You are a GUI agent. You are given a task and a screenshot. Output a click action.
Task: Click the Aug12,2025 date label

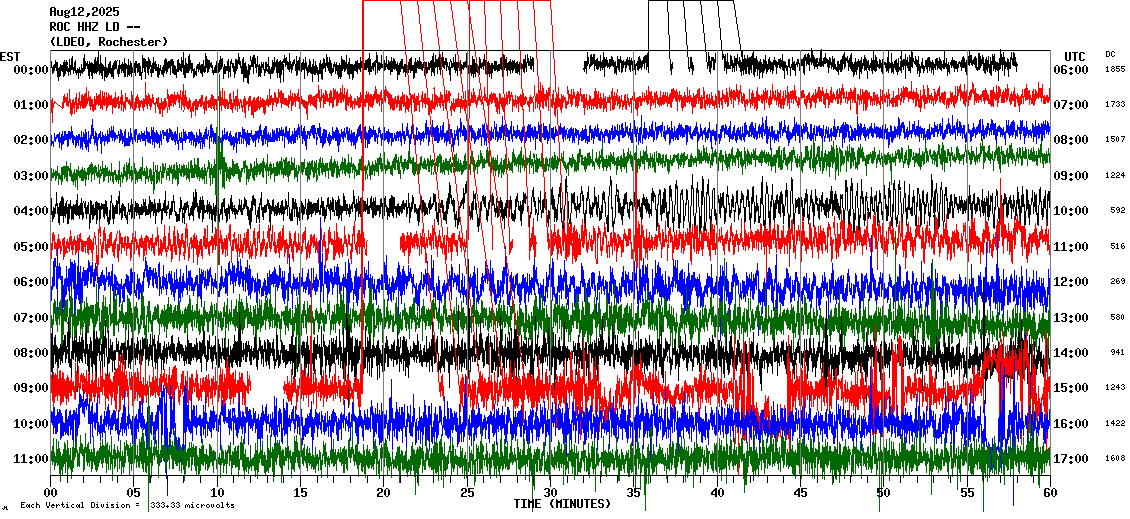coord(83,12)
